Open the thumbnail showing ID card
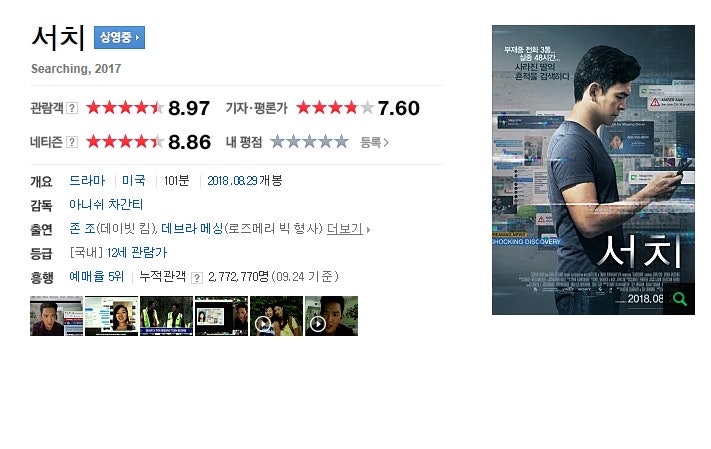The image size is (711, 449). point(221,316)
